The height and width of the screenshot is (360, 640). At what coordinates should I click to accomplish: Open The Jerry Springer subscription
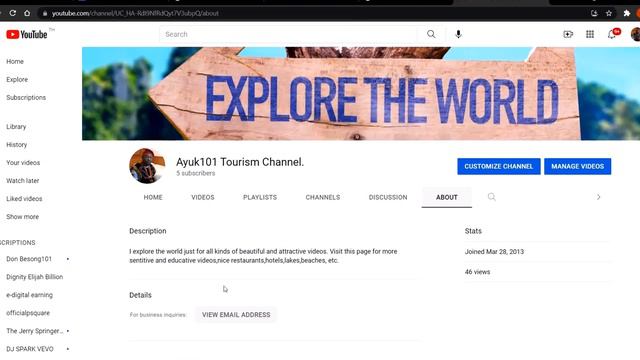[x=35, y=331]
